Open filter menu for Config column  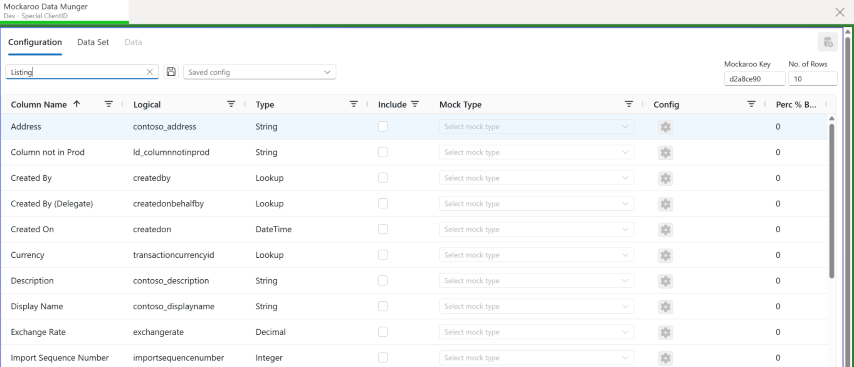point(752,104)
